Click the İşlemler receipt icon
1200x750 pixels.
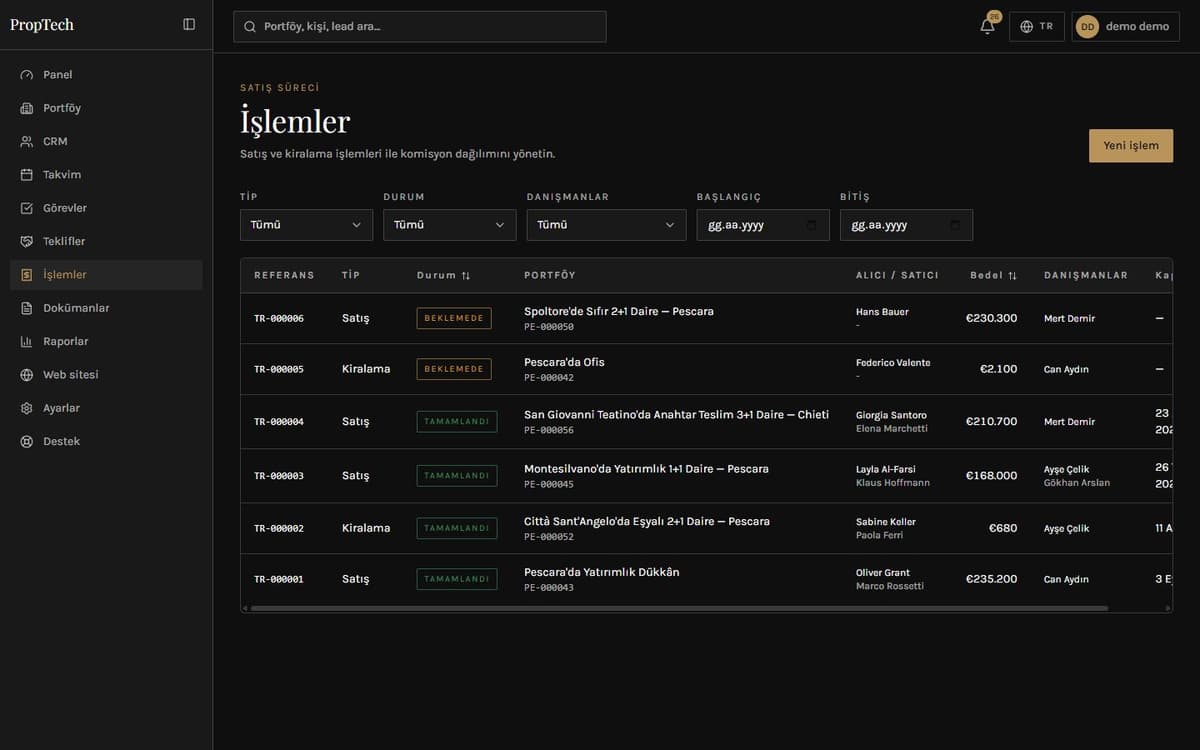click(27, 275)
